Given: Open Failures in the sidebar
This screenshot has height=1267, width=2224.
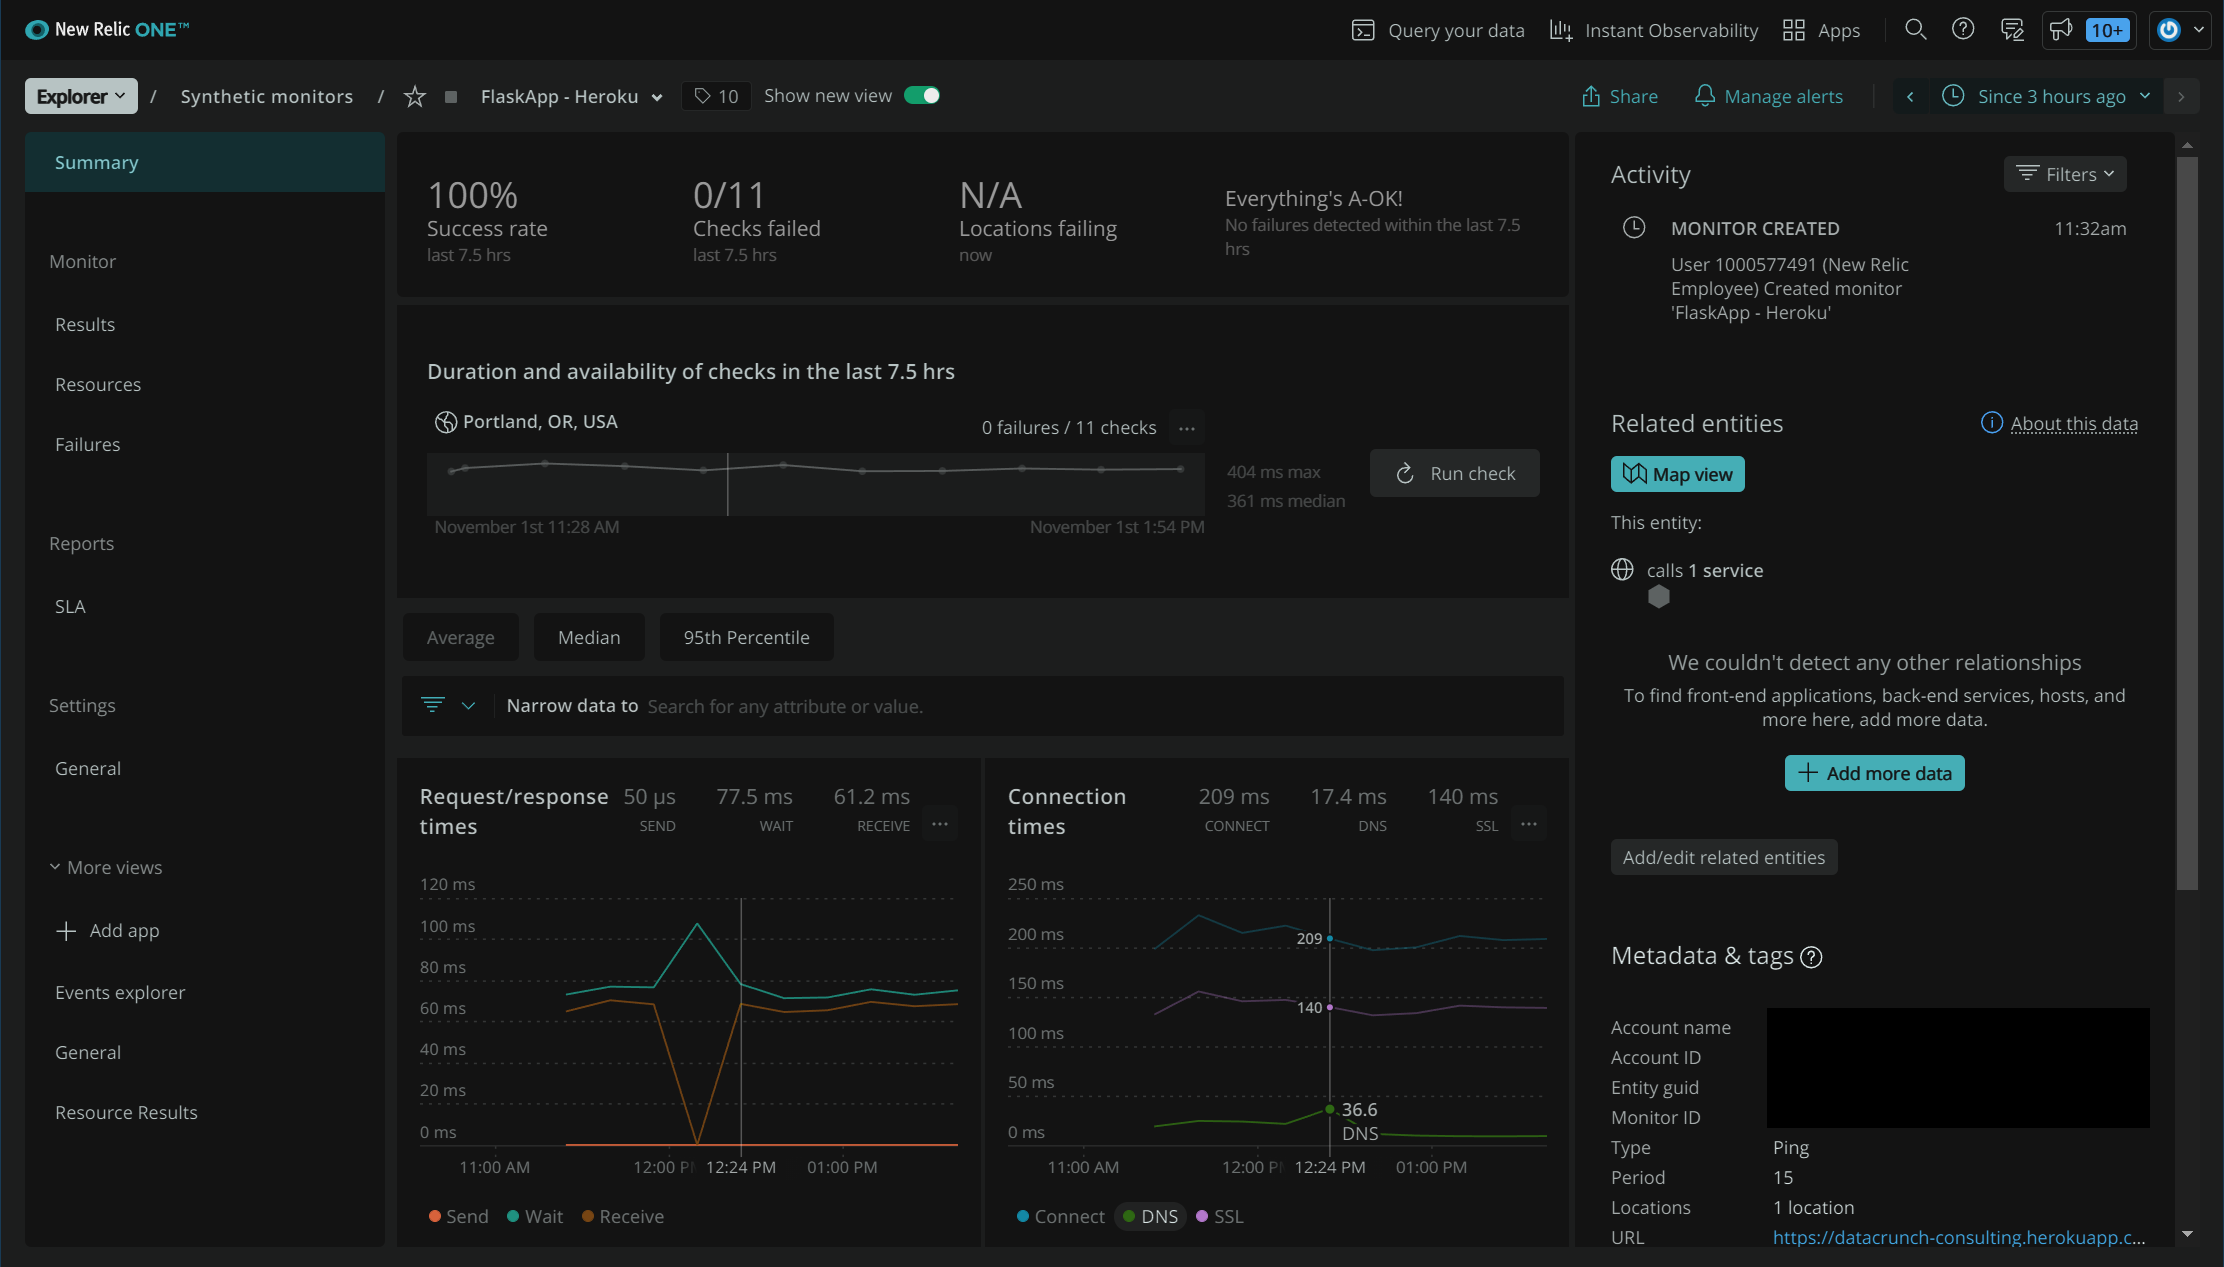Looking at the screenshot, I should 87,444.
